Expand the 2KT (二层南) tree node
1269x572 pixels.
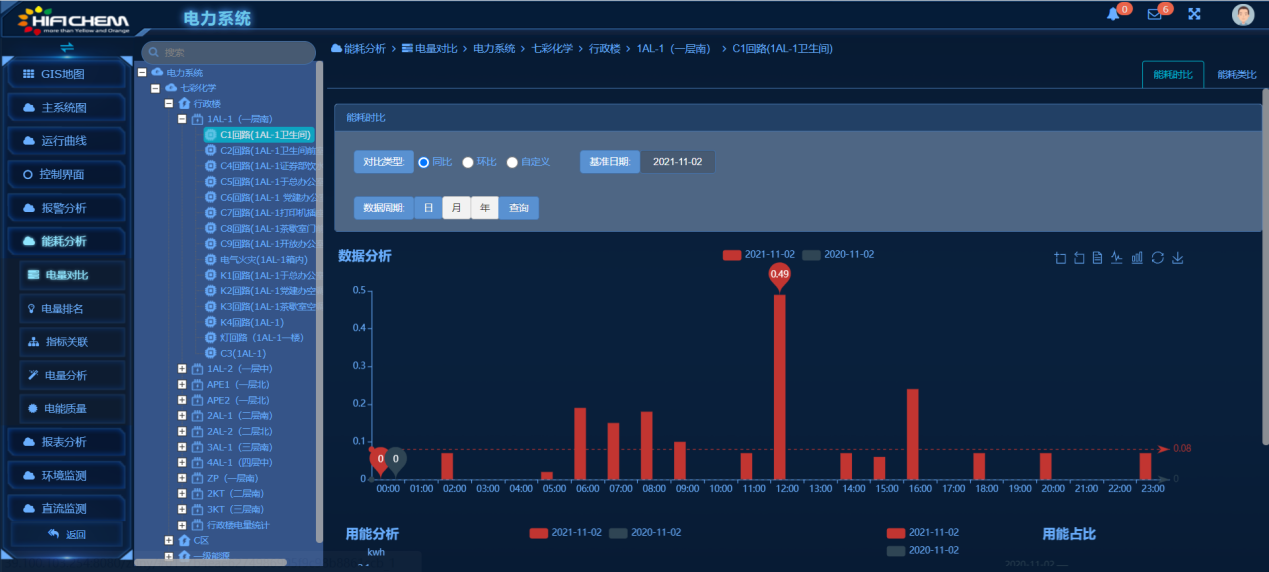click(182, 494)
